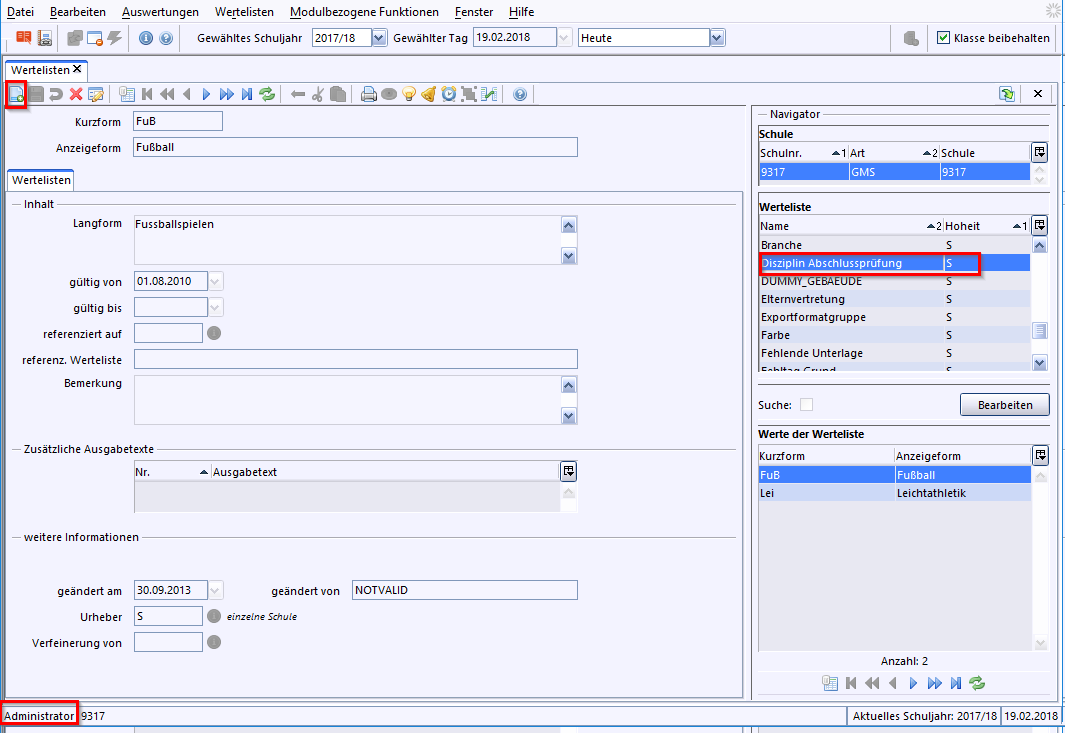Viewport: 1065px width, 733px height.
Task: Sort values by the Kurzform column header
Action: [826, 456]
